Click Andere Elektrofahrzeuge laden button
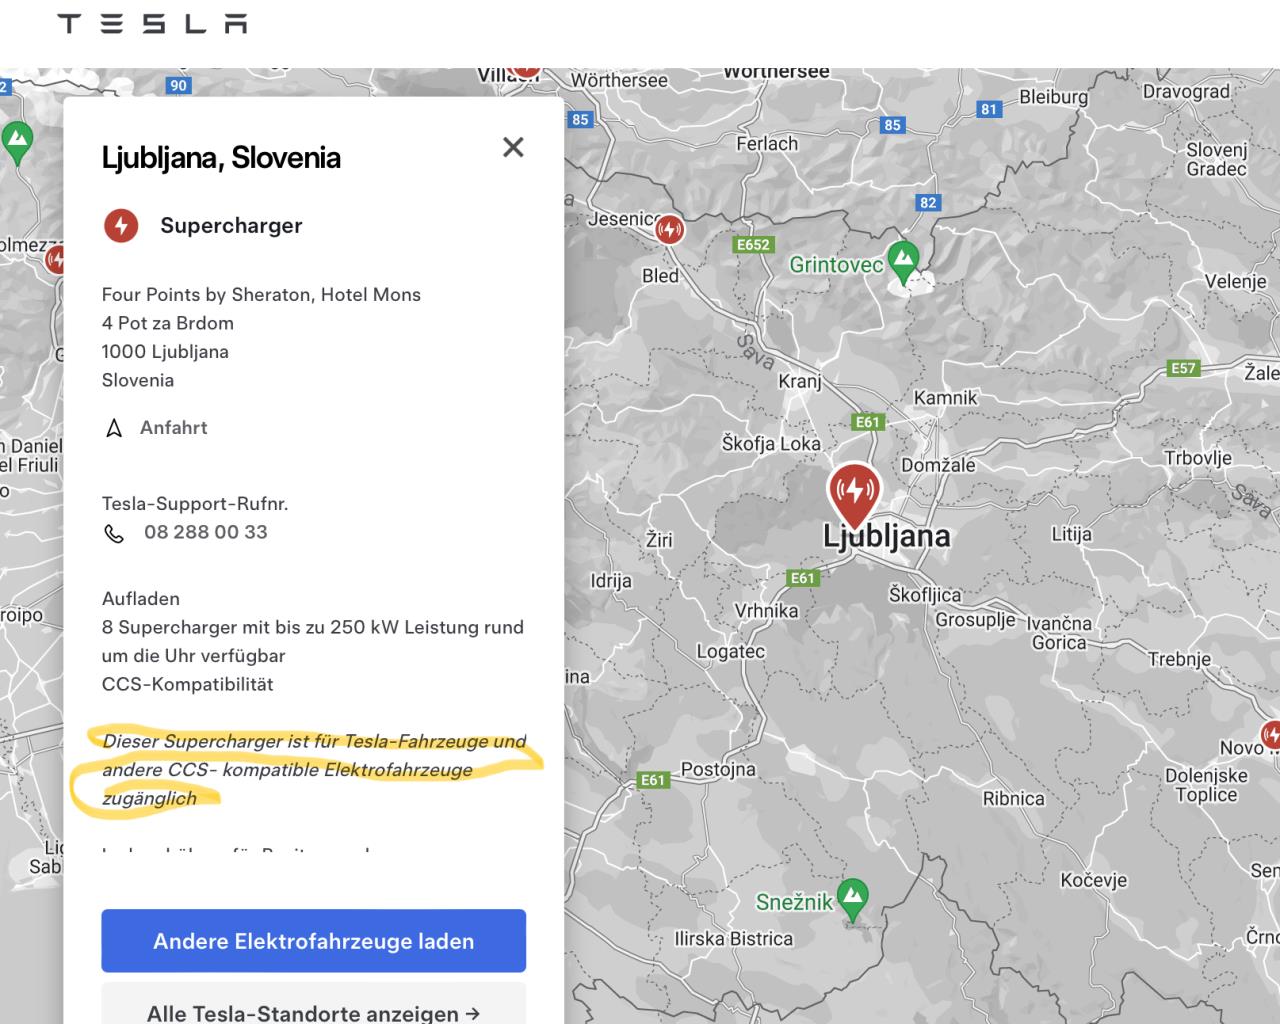Image resolution: width=1280 pixels, height=1024 pixels. (313, 941)
